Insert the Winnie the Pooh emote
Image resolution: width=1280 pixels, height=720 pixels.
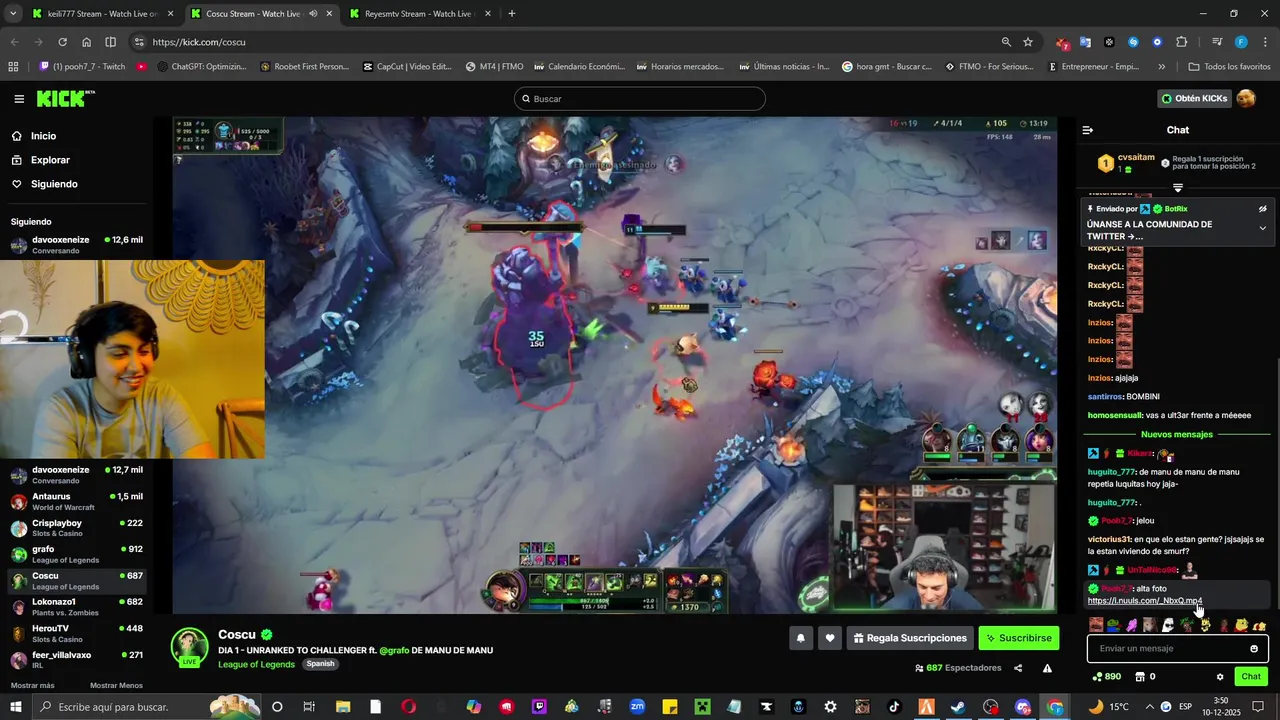[x=1240, y=625]
